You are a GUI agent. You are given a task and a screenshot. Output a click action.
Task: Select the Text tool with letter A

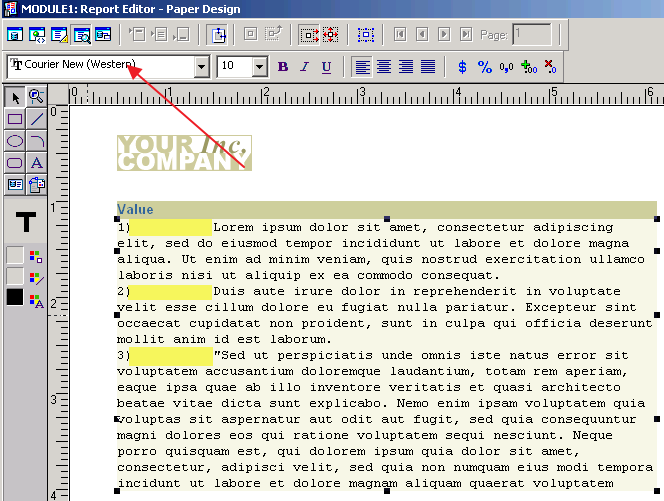(37, 163)
